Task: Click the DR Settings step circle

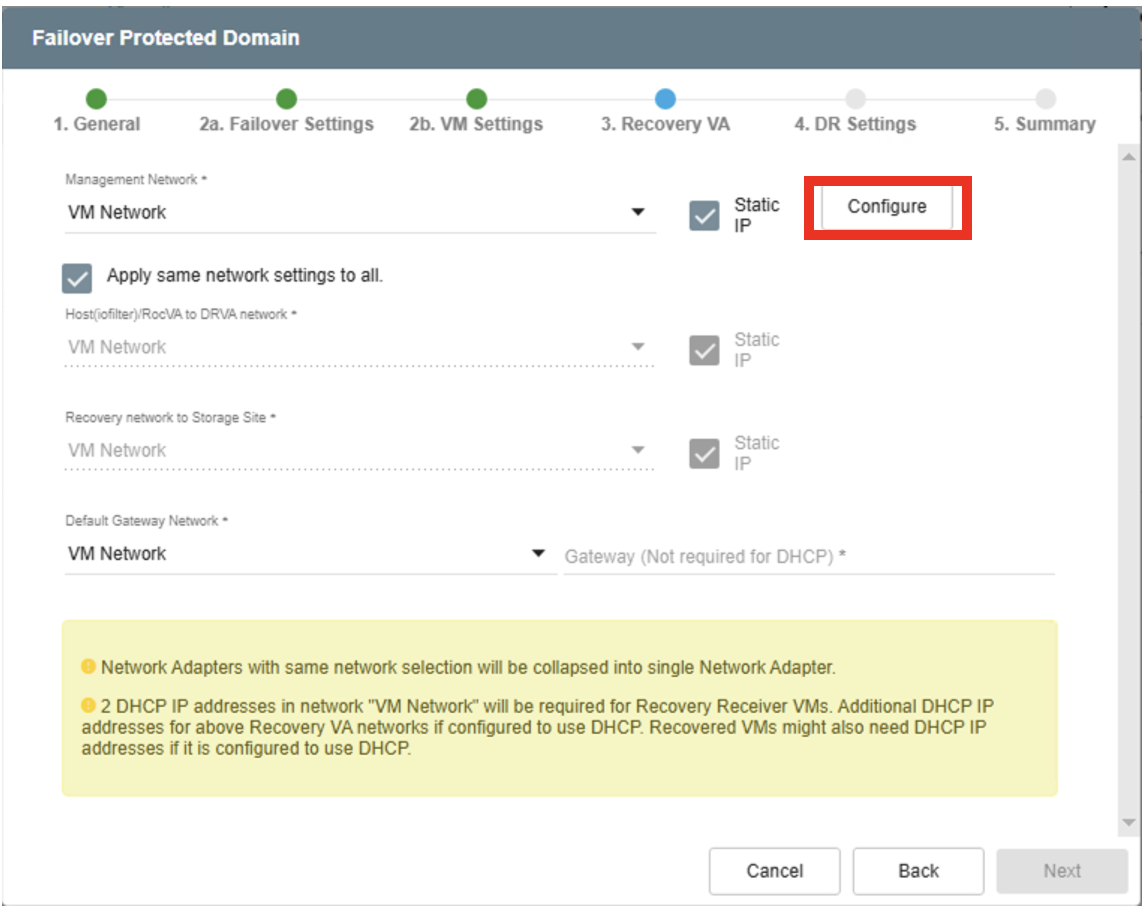Action: [x=855, y=99]
